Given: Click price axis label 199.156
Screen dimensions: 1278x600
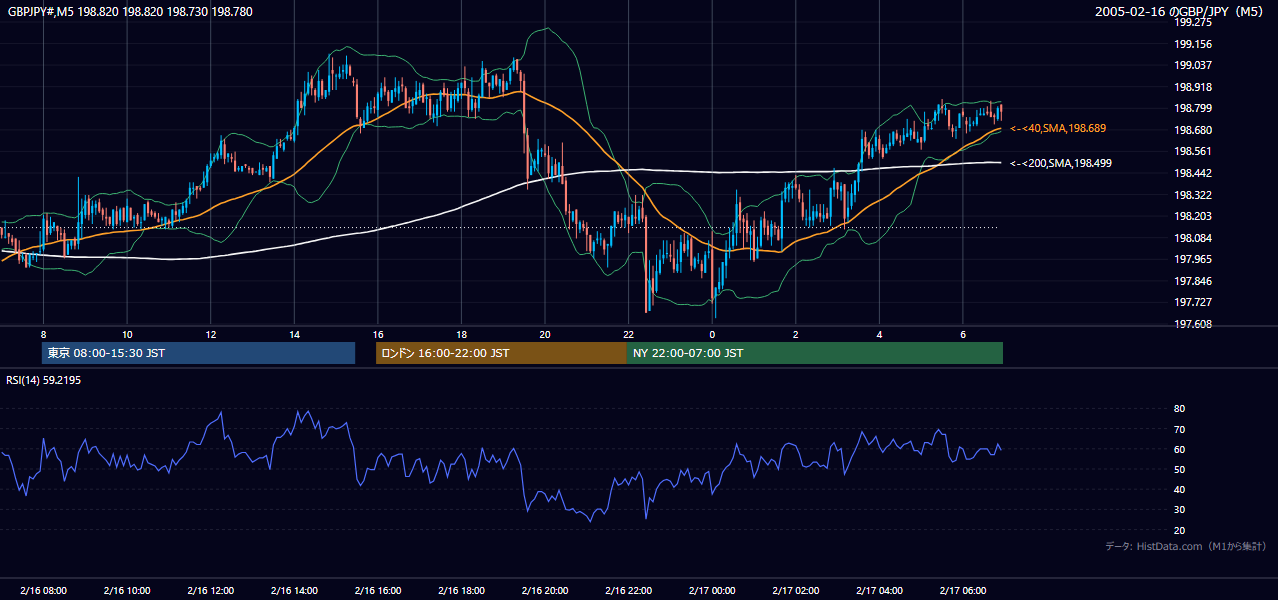Looking at the screenshot, I should (x=1193, y=44).
